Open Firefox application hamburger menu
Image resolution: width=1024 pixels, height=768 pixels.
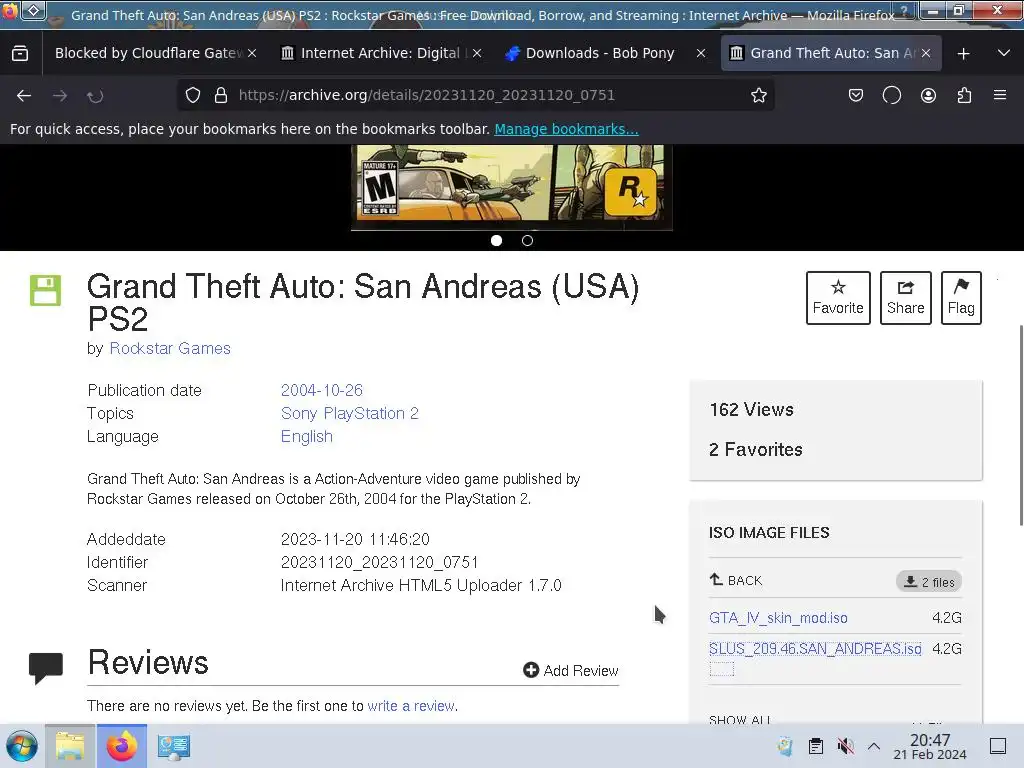(1000, 95)
